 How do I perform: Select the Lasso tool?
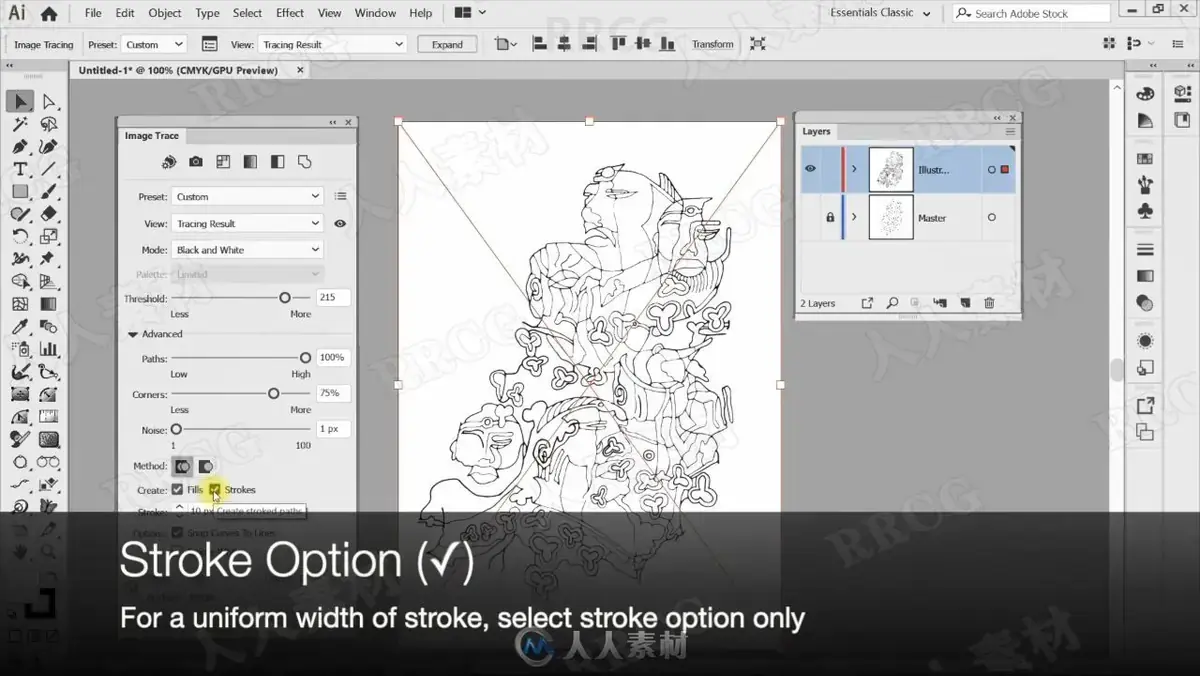coord(48,125)
